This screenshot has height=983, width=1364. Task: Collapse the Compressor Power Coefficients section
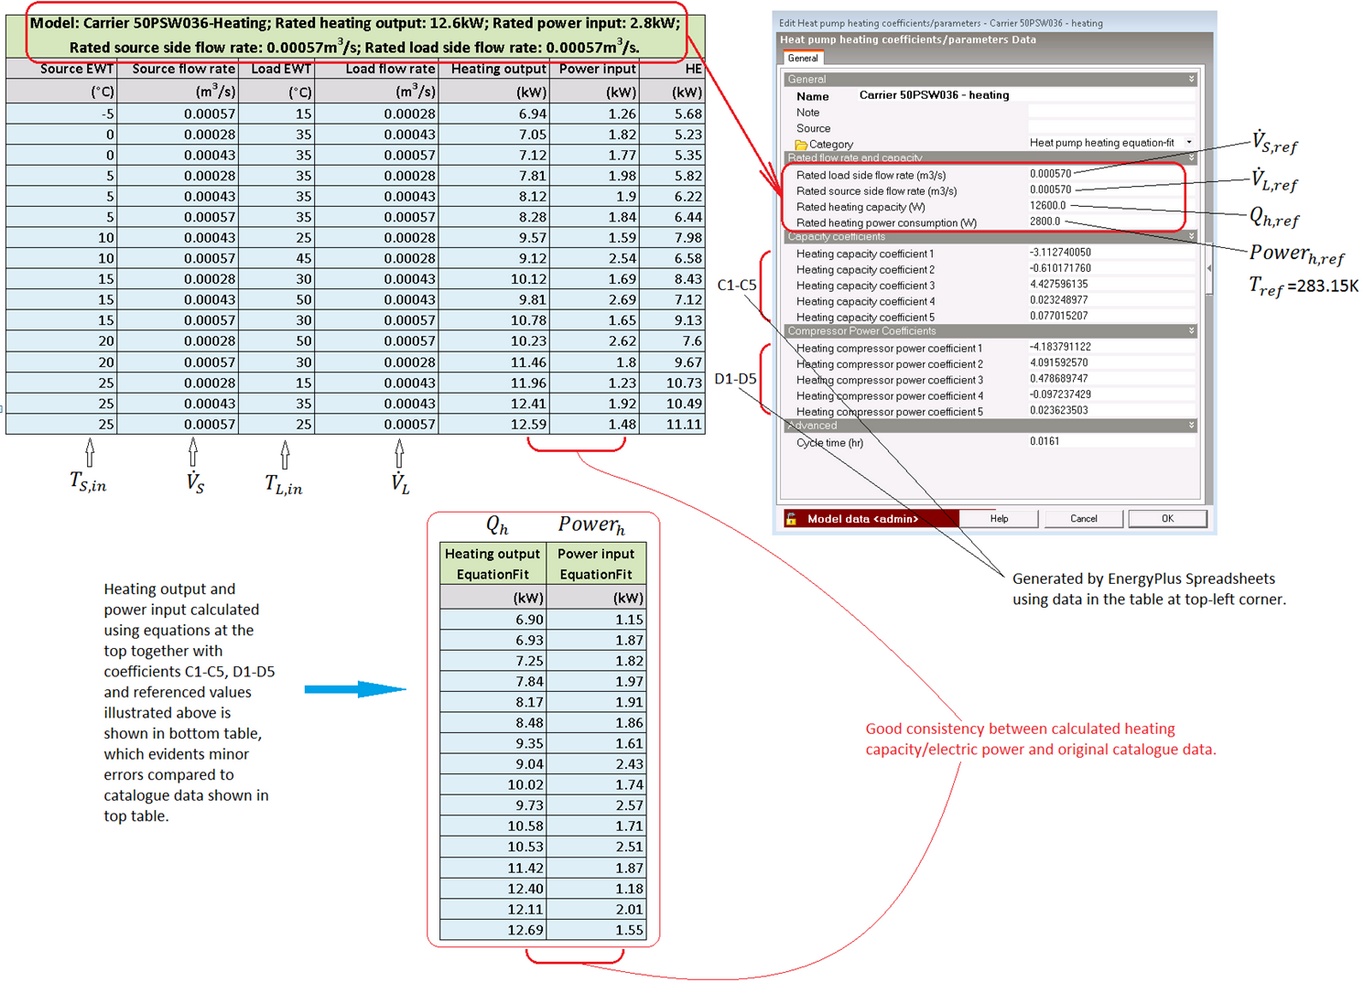tap(1191, 331)
